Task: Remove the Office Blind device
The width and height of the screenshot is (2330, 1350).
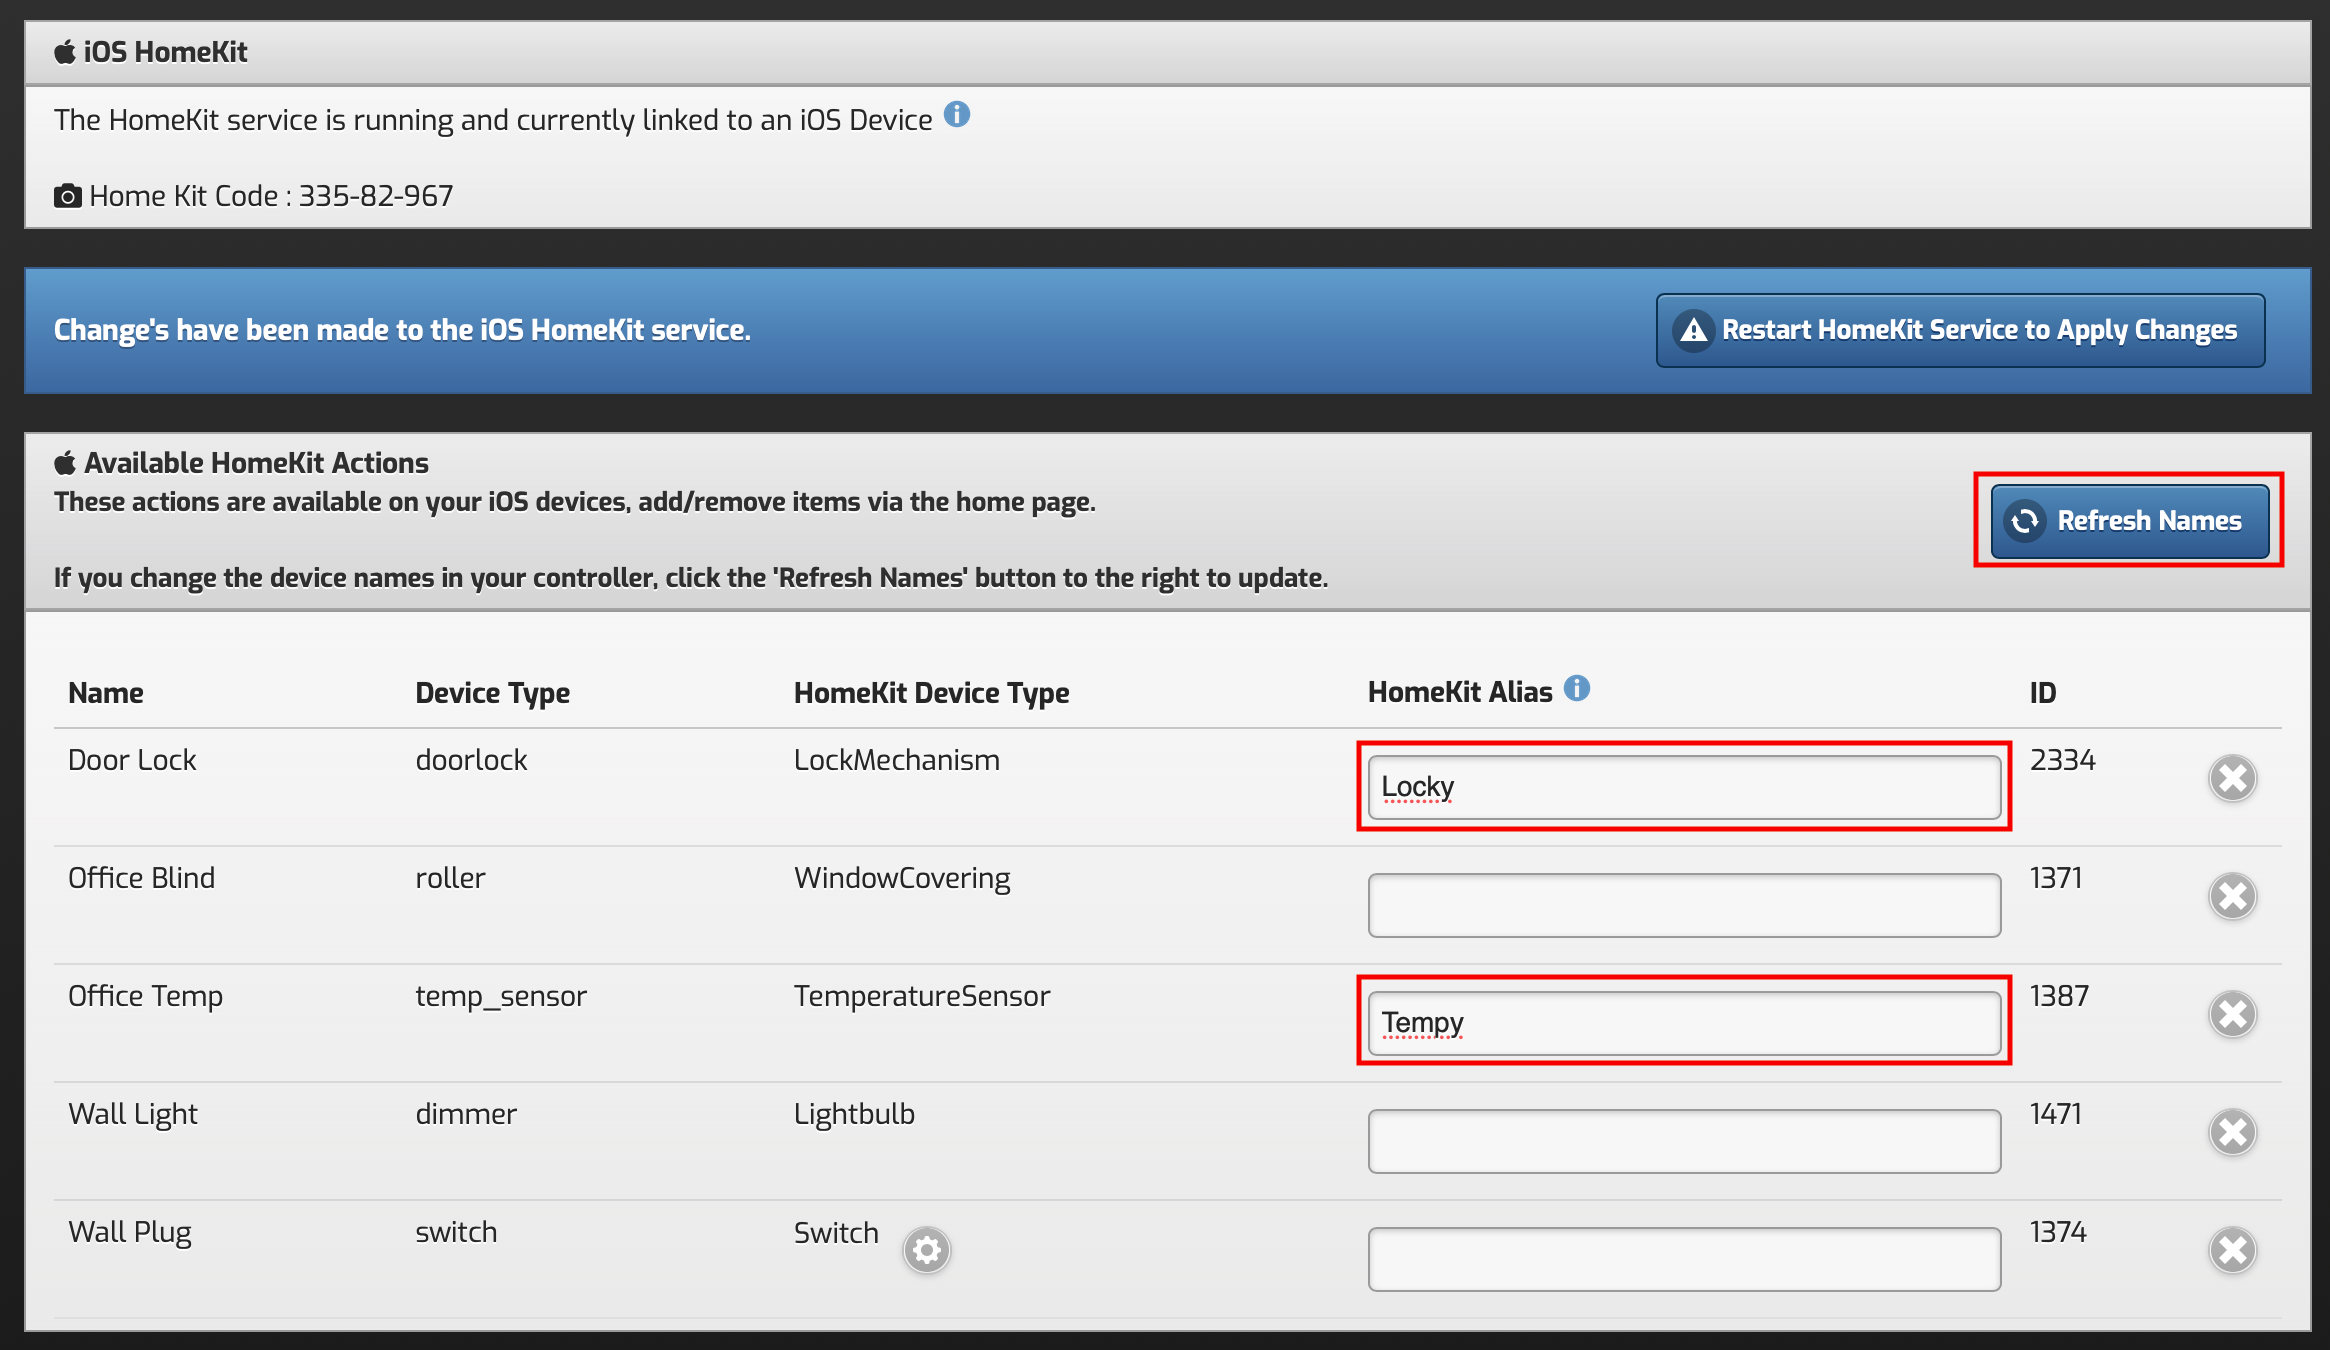Action: pyautogui.click(x=2232, y=897)
